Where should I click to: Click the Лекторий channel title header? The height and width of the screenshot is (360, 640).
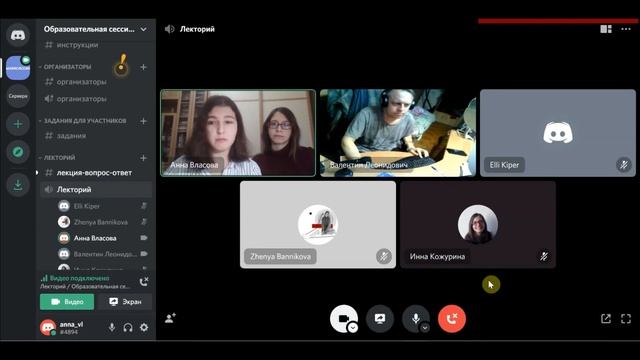(x=197, y=29)
